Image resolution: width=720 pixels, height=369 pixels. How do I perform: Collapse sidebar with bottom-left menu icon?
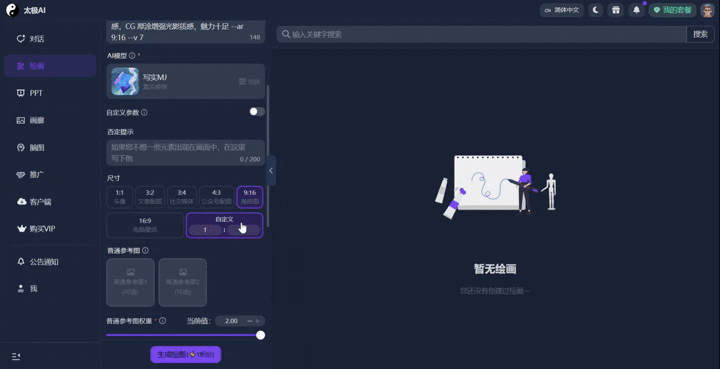16,356
